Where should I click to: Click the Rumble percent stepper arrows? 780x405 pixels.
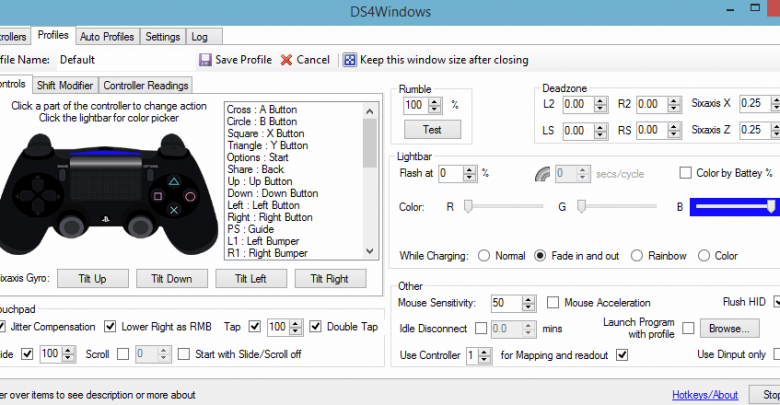[x=435, y=105]
